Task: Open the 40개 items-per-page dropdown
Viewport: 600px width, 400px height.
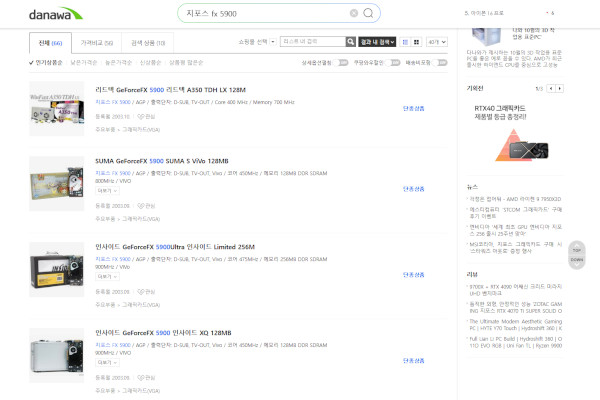Action: pyautogui.click(x=437, y=42)
